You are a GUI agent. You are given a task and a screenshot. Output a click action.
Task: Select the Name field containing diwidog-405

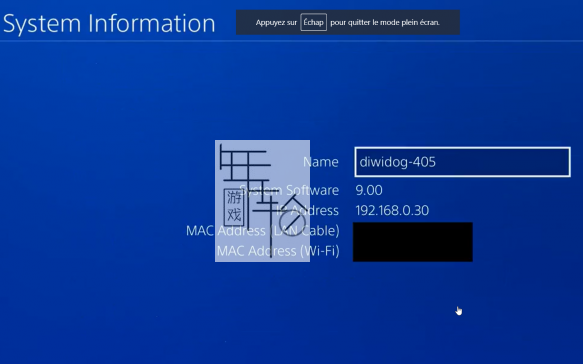point(462,162)
